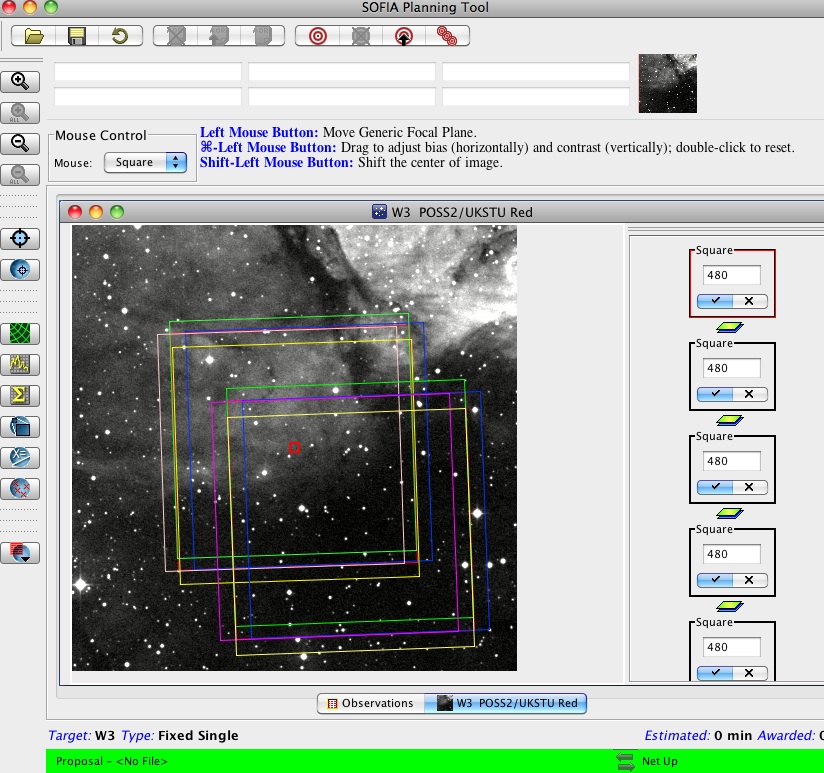Click the dropdown arrow on bottom sidebar icon
This screenshot has width=824, height=773.
26,559
